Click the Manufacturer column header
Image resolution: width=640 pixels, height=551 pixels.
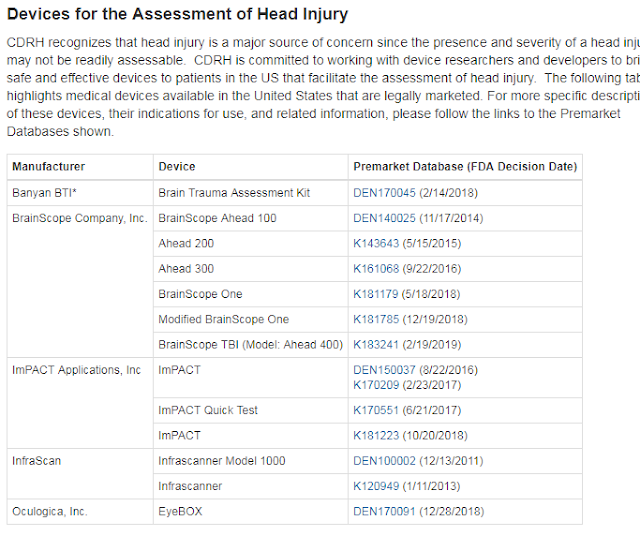coord(49,167)
